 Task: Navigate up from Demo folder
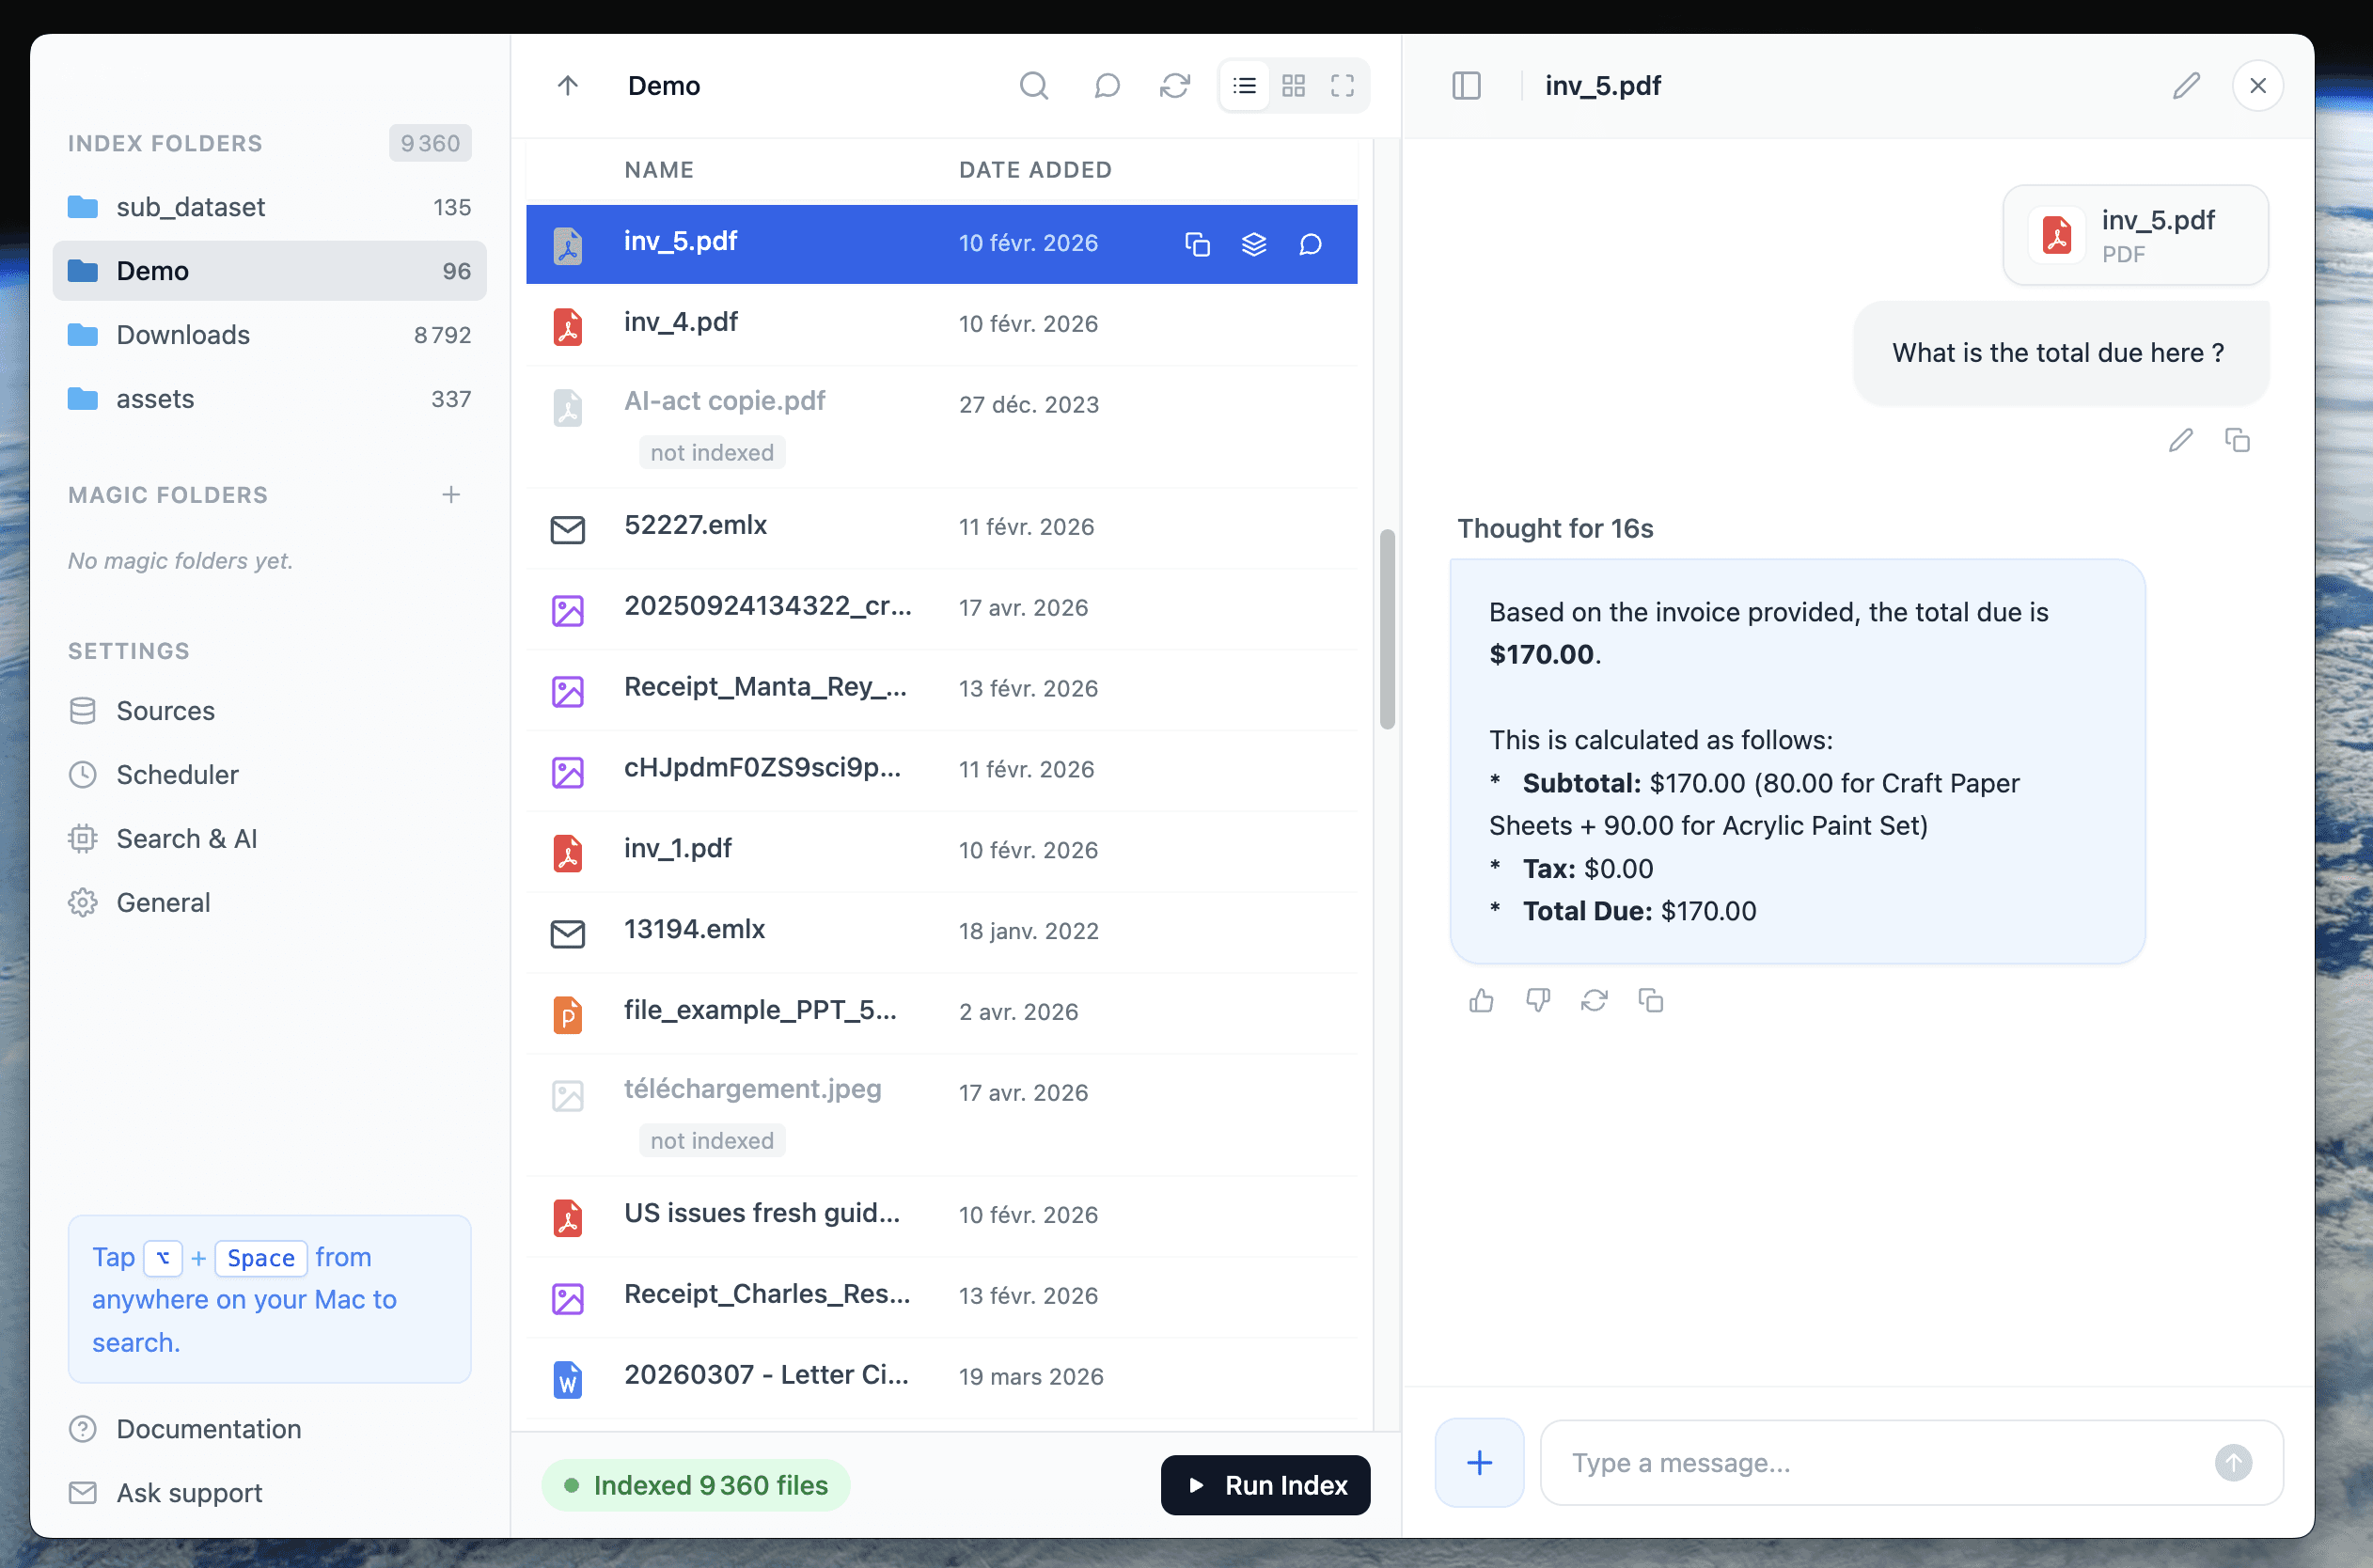(567, 86)
